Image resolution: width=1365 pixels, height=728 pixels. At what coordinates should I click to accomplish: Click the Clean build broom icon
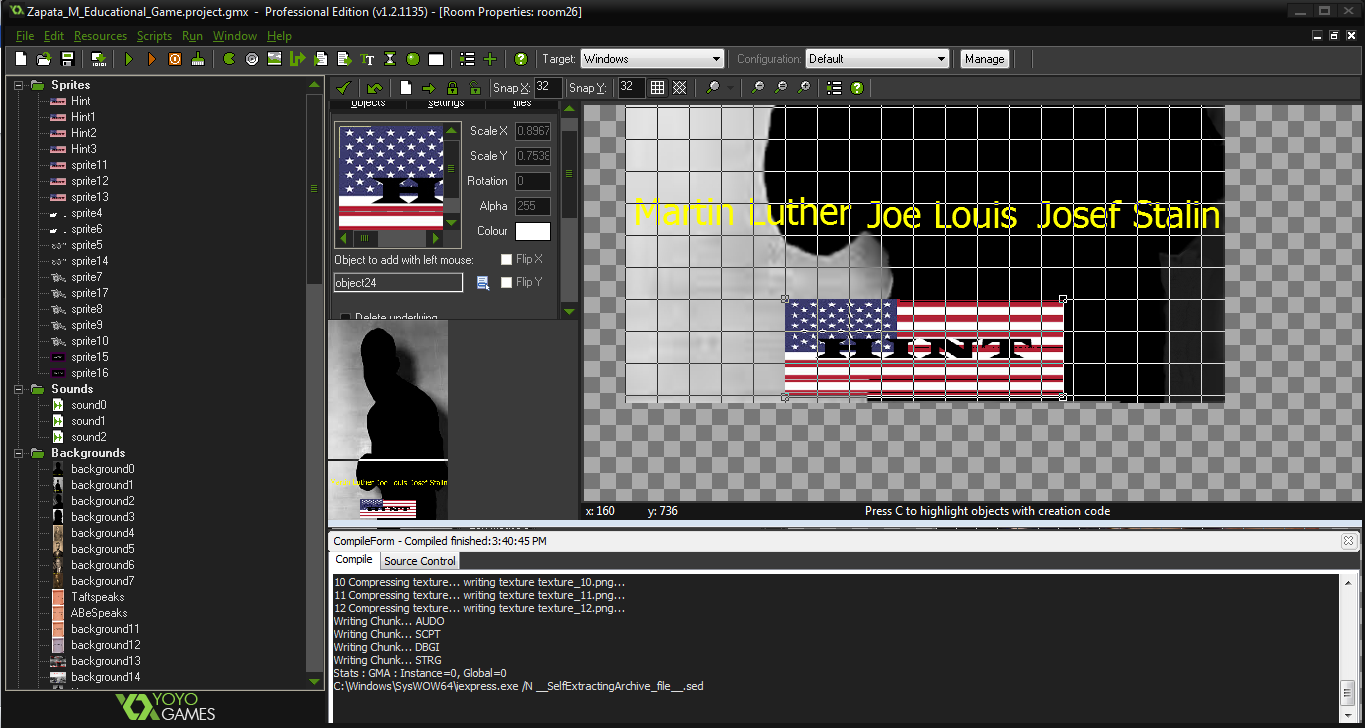click(198, 59)
